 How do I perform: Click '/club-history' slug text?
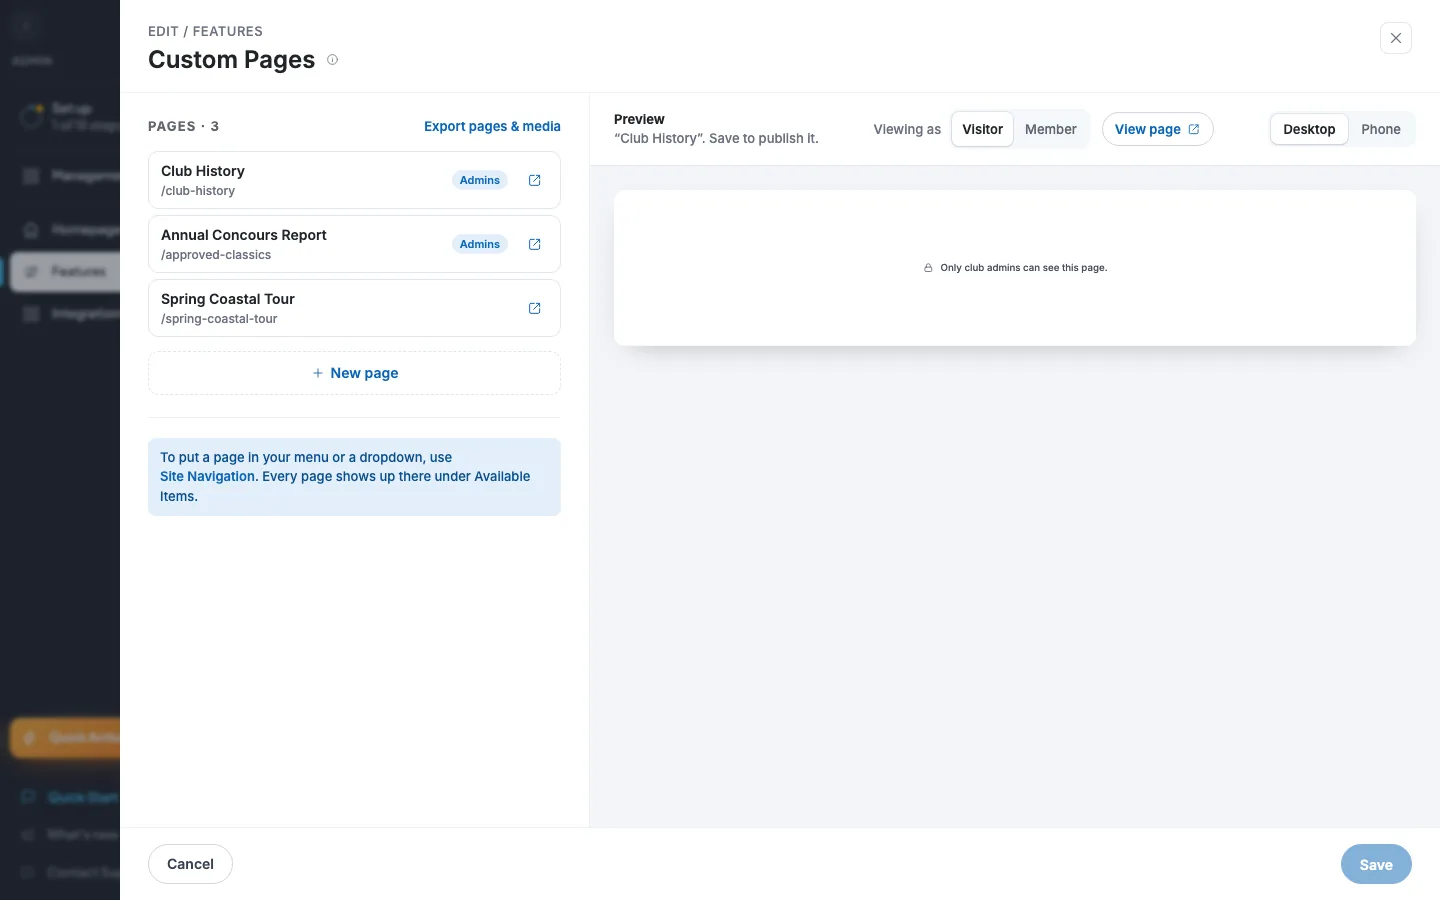198,191
